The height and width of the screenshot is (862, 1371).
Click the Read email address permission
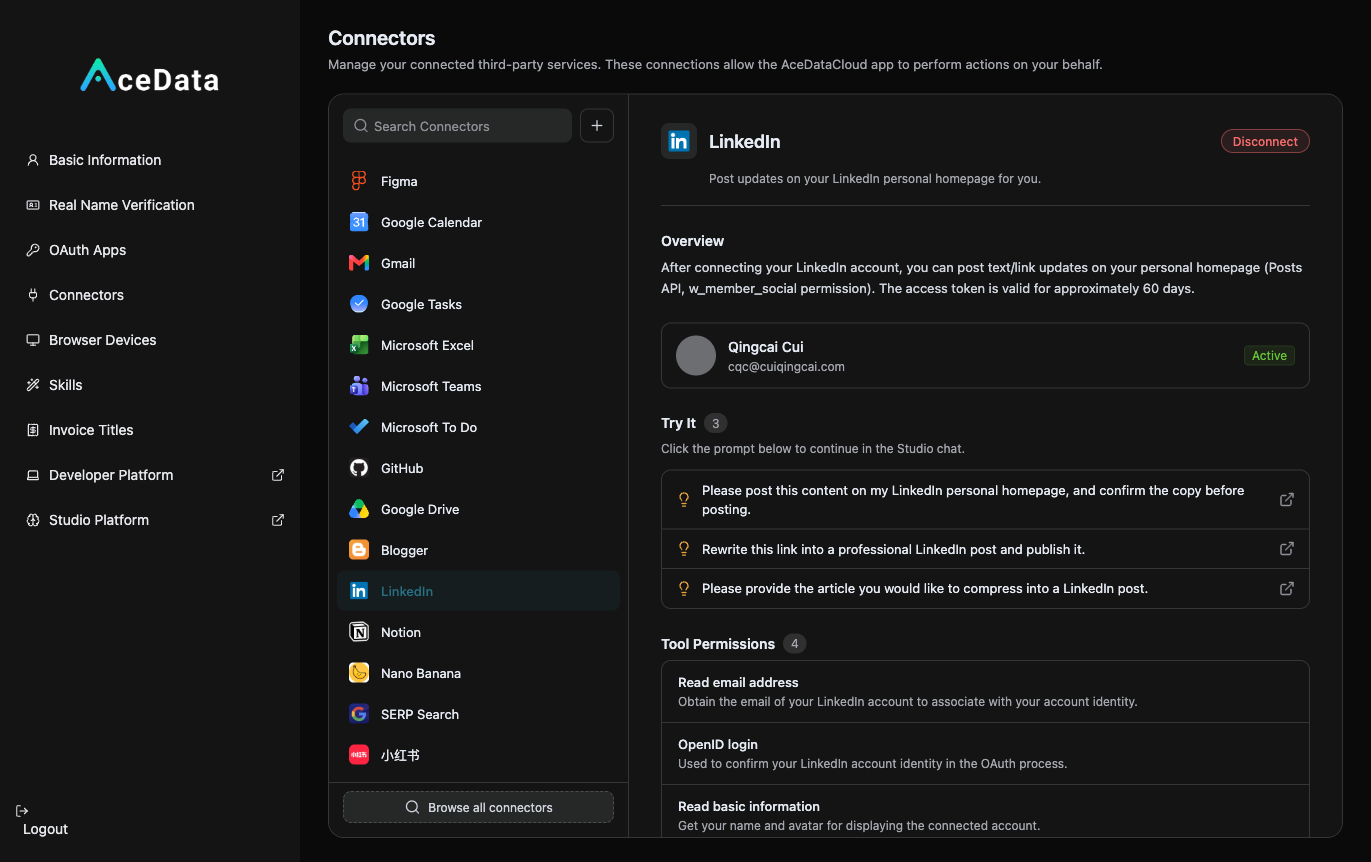tap(985, 692)
